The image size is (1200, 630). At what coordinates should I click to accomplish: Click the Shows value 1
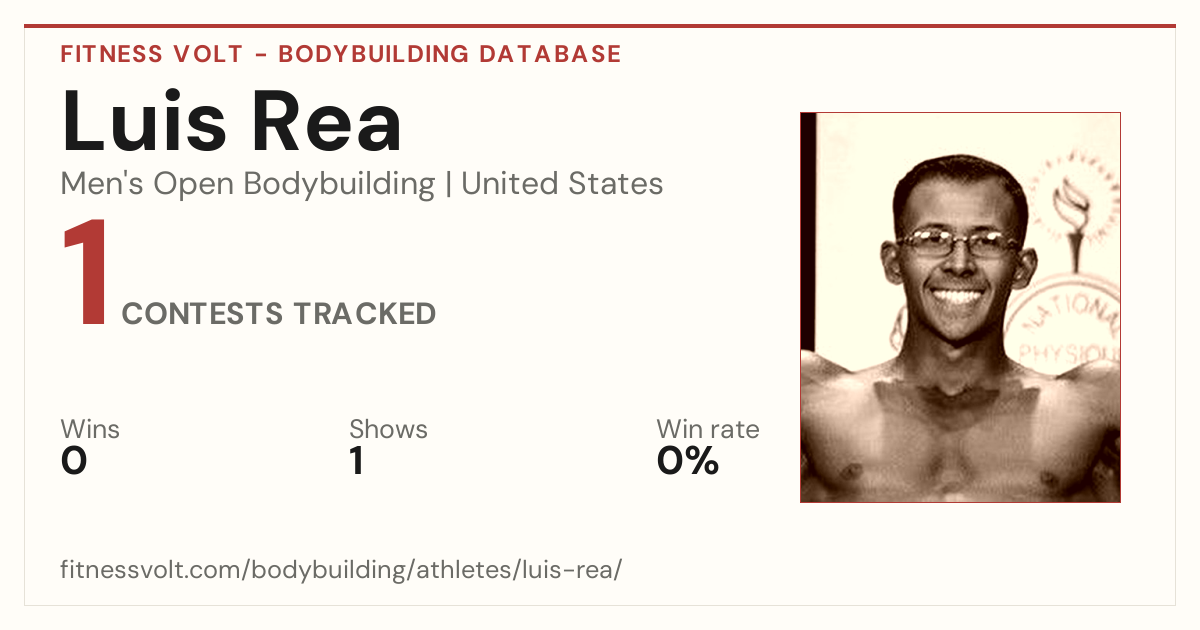[x=356, y=461]
